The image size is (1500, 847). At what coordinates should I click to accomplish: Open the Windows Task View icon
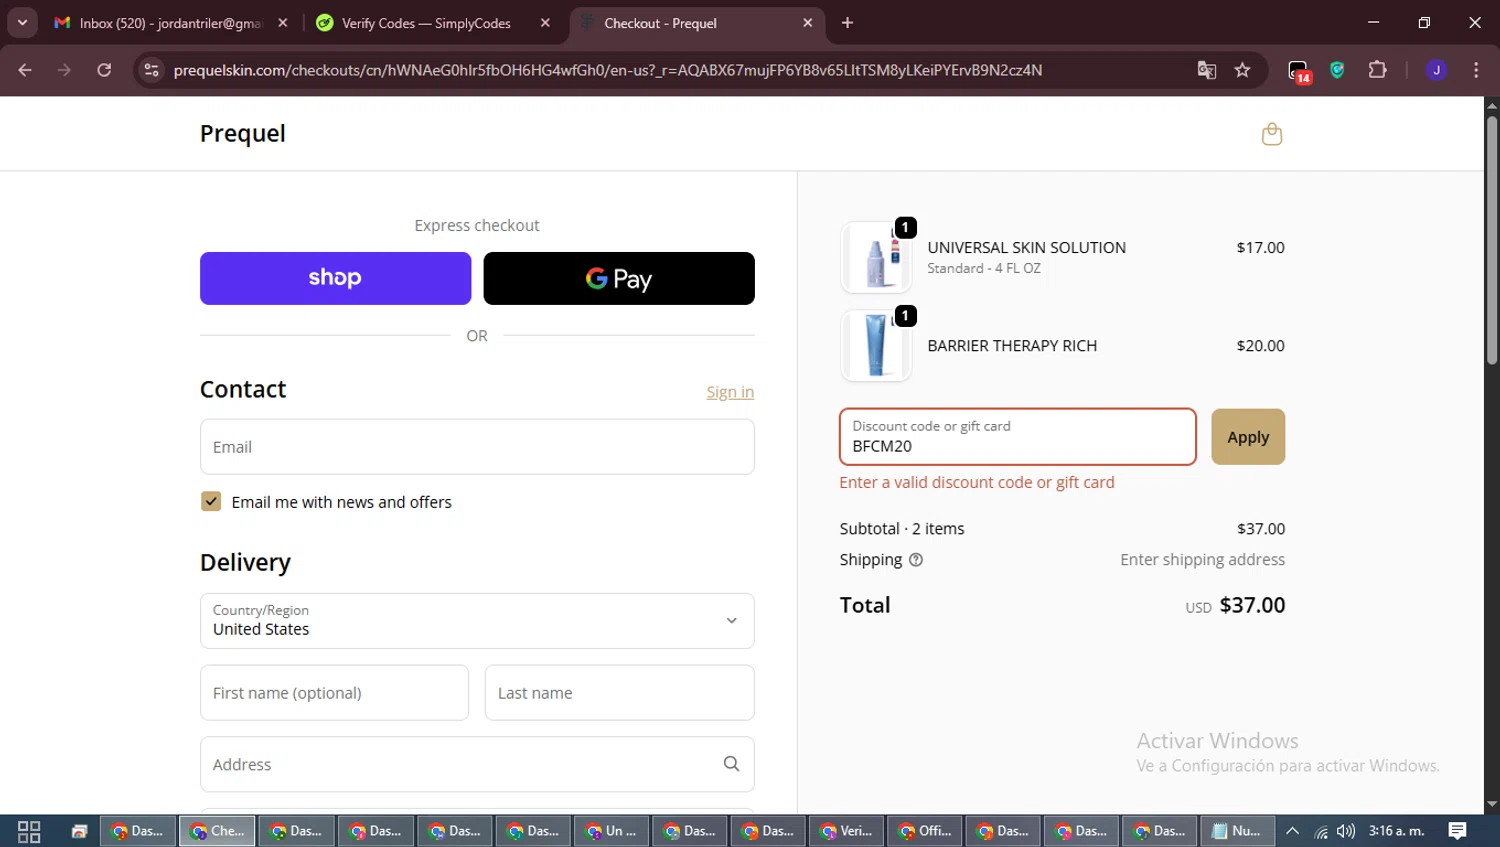click(29, 831)
